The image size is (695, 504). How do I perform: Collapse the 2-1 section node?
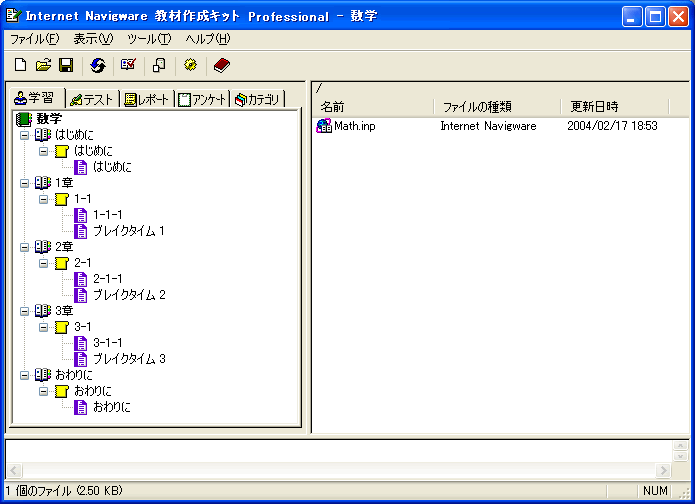tap(43, 263)
